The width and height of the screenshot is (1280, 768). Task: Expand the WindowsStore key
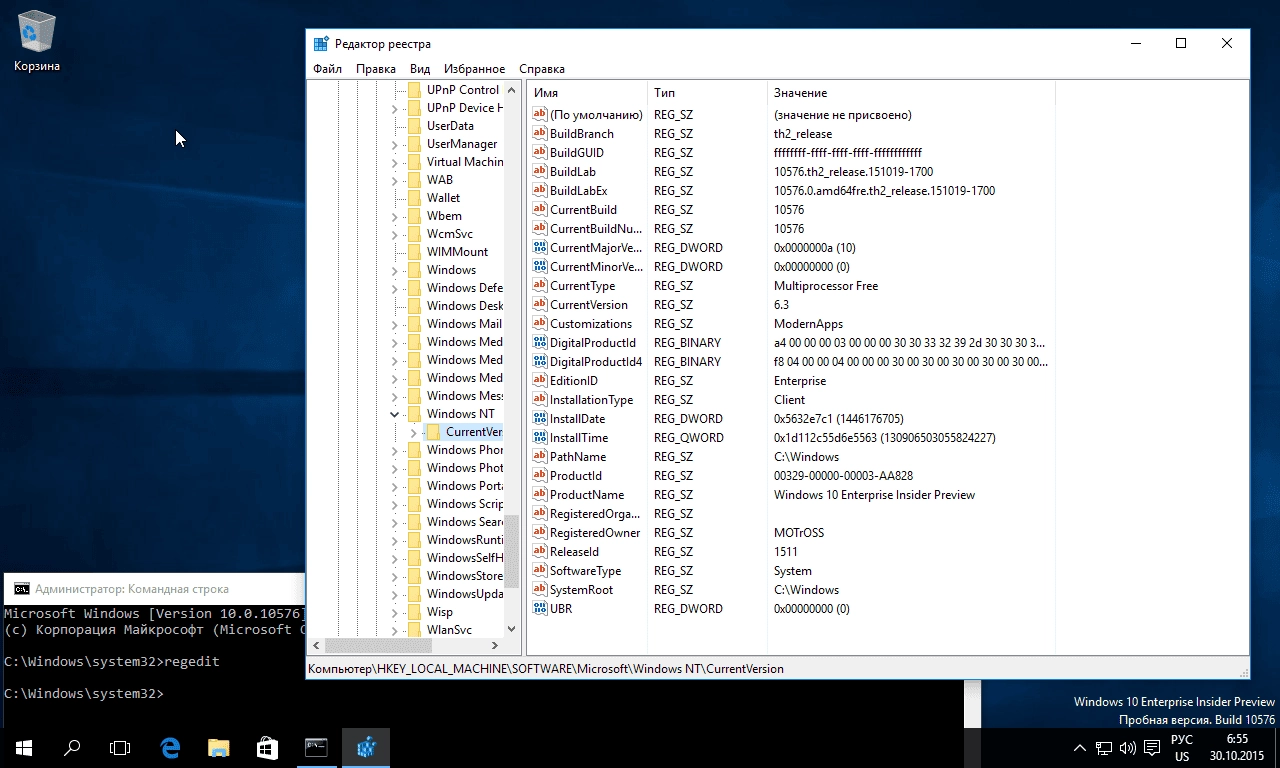click(x=395, y=576)
